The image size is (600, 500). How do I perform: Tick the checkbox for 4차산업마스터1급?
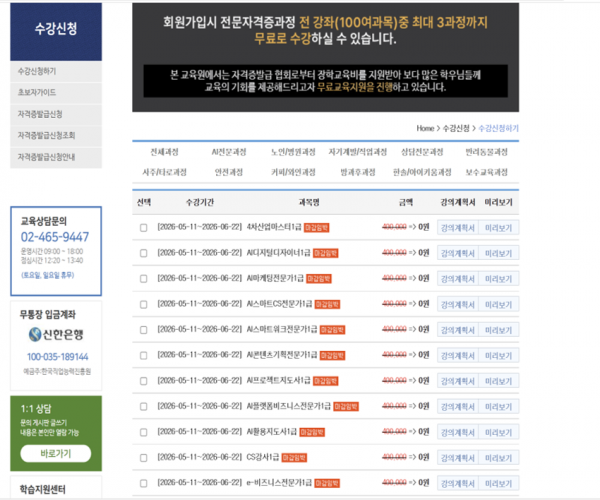point(143,228)
